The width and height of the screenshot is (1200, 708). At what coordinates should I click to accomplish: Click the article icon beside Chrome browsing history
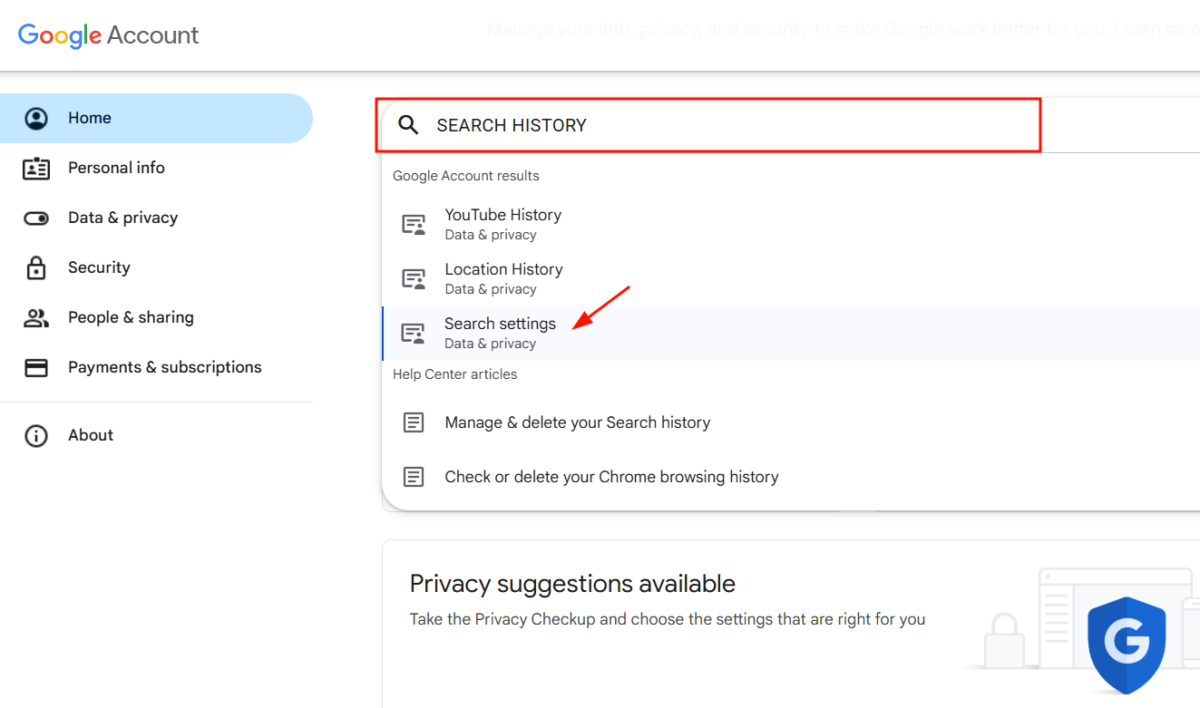pyautogui.click(x=413, y=476)
